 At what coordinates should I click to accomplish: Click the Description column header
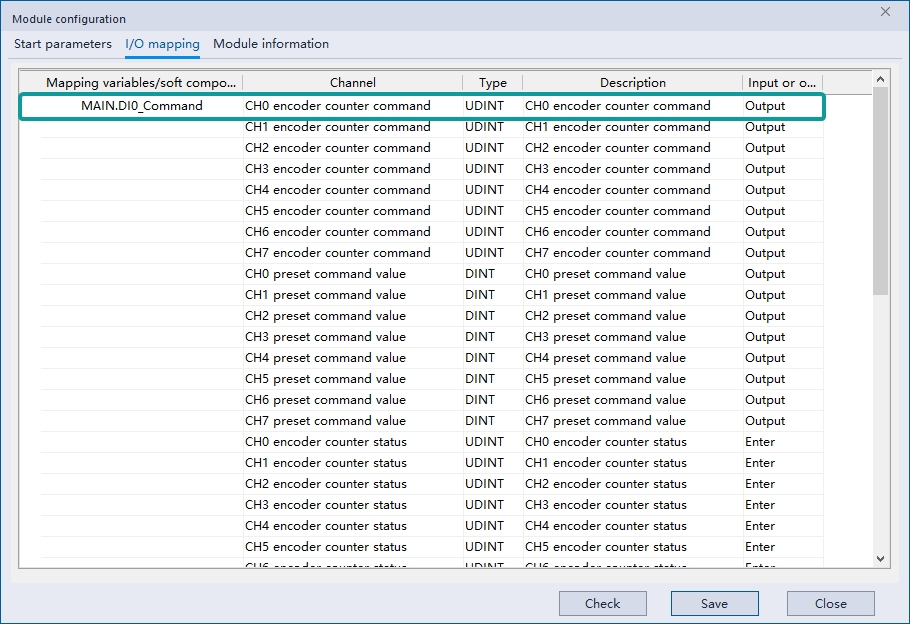[x=633, y=83]
